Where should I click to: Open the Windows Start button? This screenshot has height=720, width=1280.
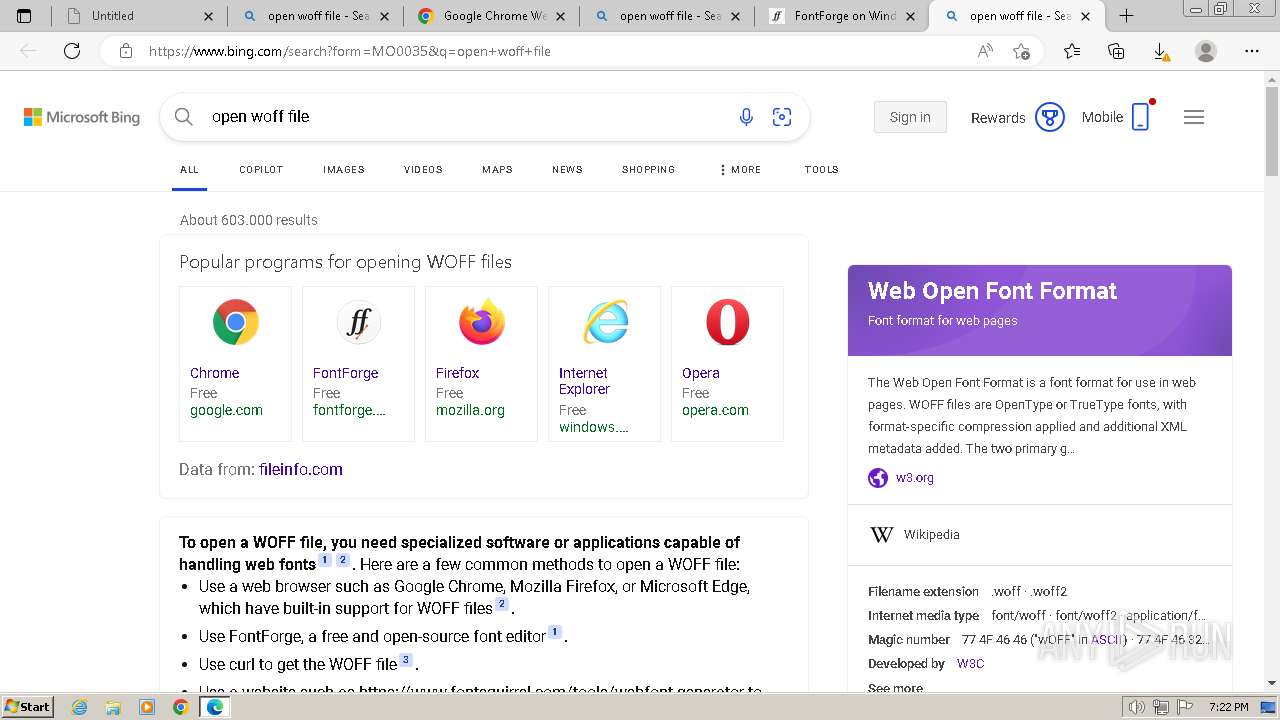click(28, 706)
